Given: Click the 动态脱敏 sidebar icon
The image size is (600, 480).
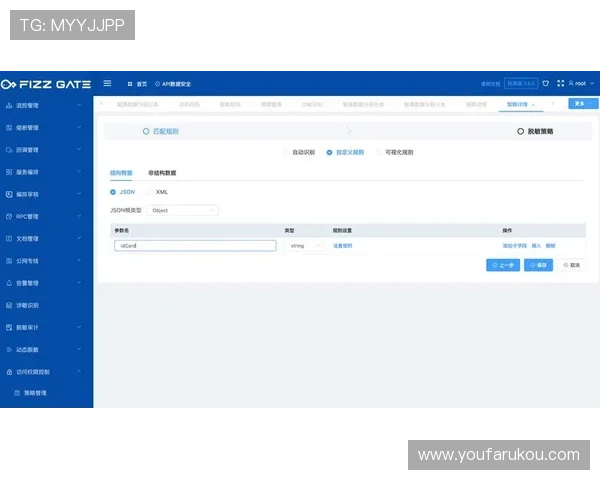Looking at the screenshot, I should tap(9, 349).
